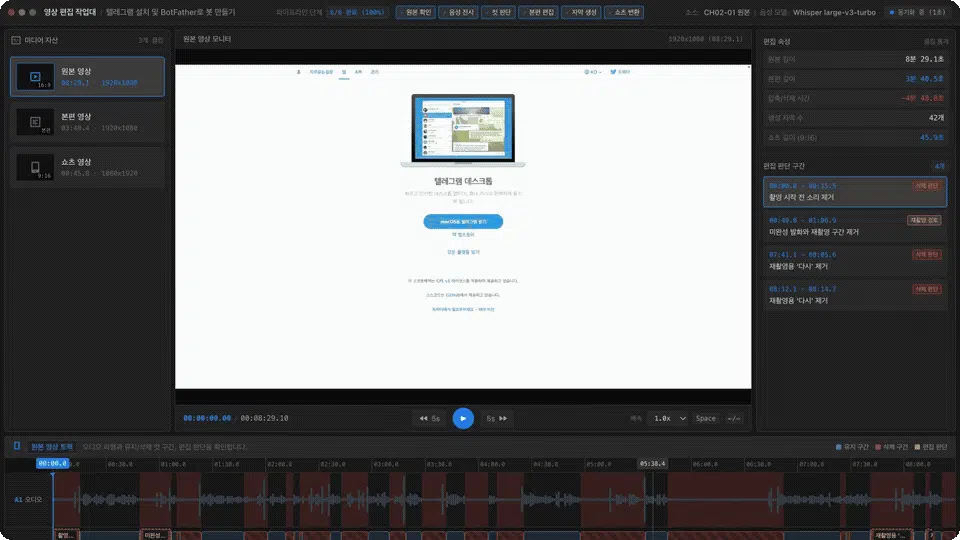Click the 텔레그램 데스크톱 laptop image in the monitor
960x540 pixels.
463,130
